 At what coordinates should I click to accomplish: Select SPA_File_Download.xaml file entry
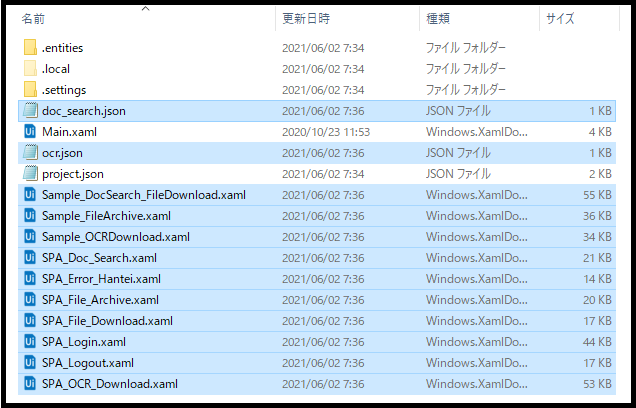tap(108, 321)
